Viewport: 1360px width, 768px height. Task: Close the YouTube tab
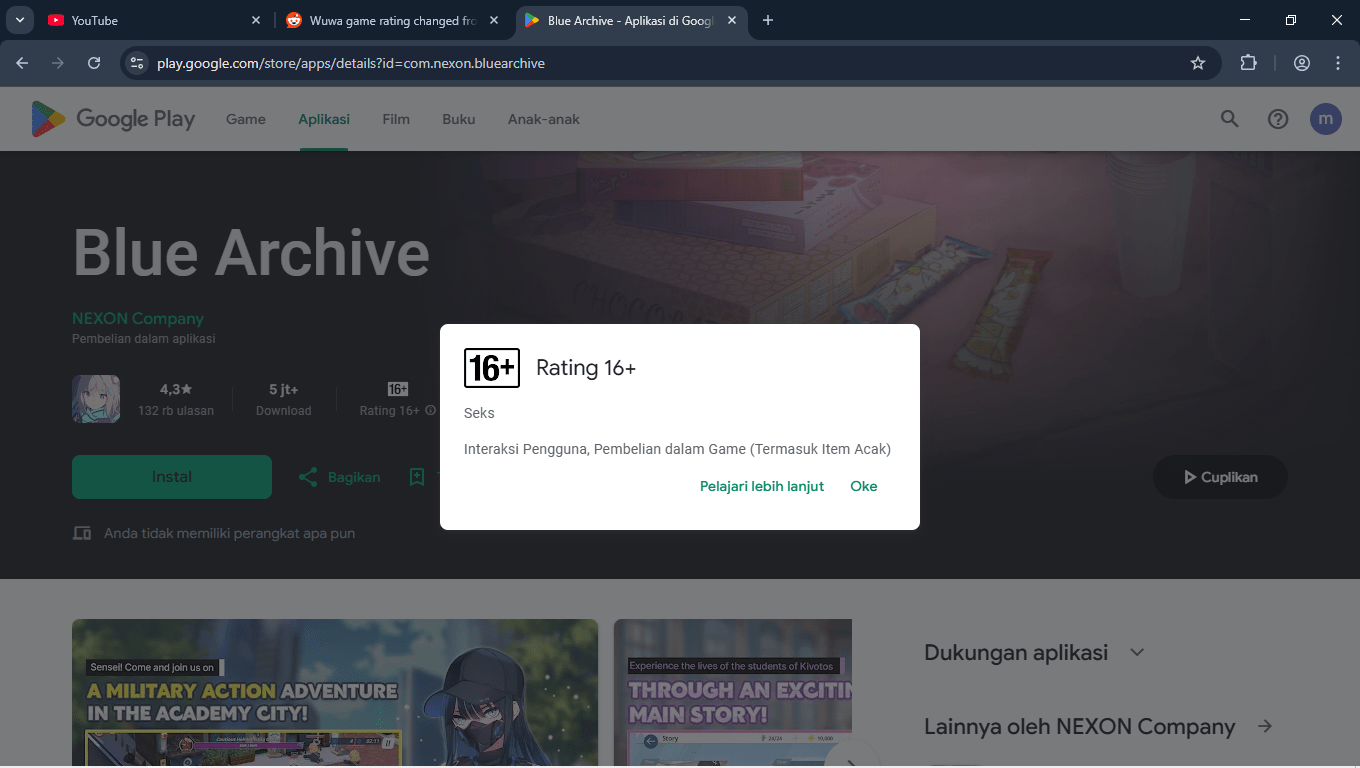[x=256, y=20]
